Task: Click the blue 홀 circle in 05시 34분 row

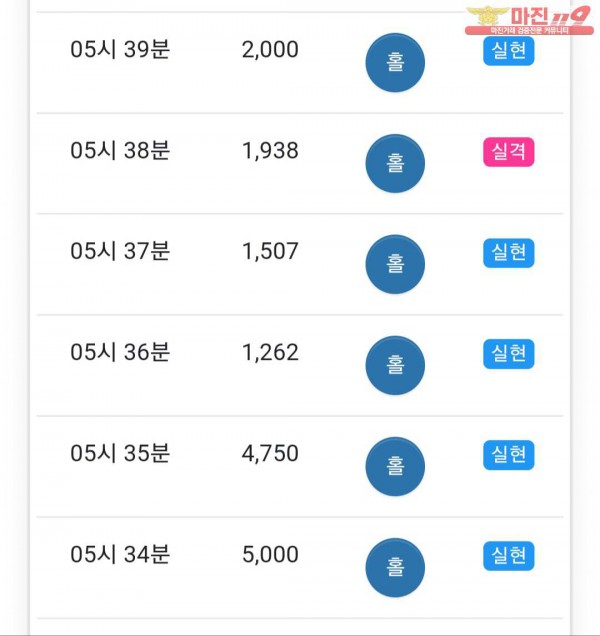Action: click(395, 568)
